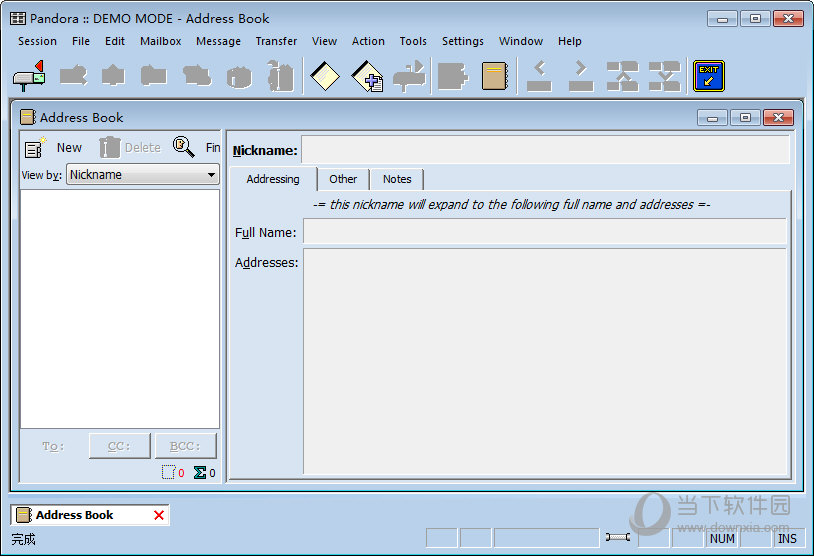
Task: Open the address book notebook toolbar icon
Action: 494,76
